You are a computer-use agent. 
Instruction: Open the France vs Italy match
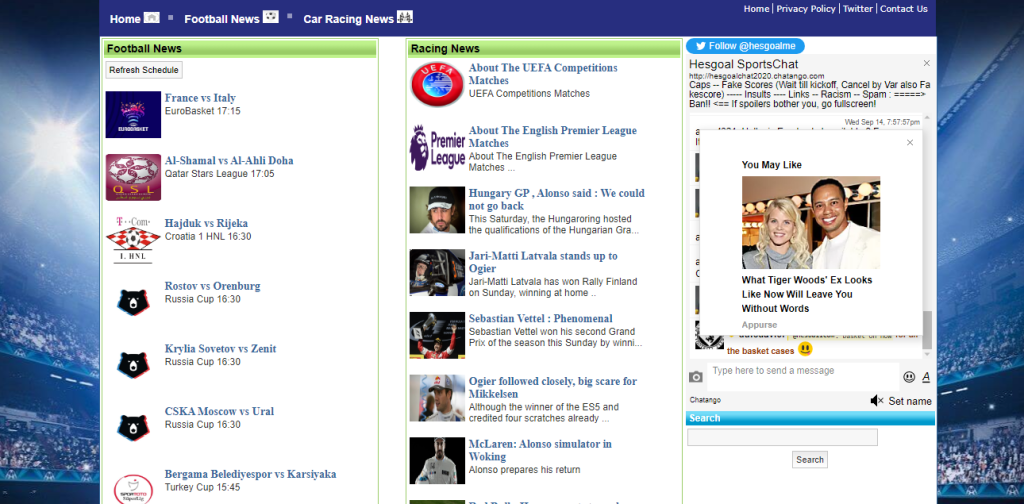[x=200, y=98]
